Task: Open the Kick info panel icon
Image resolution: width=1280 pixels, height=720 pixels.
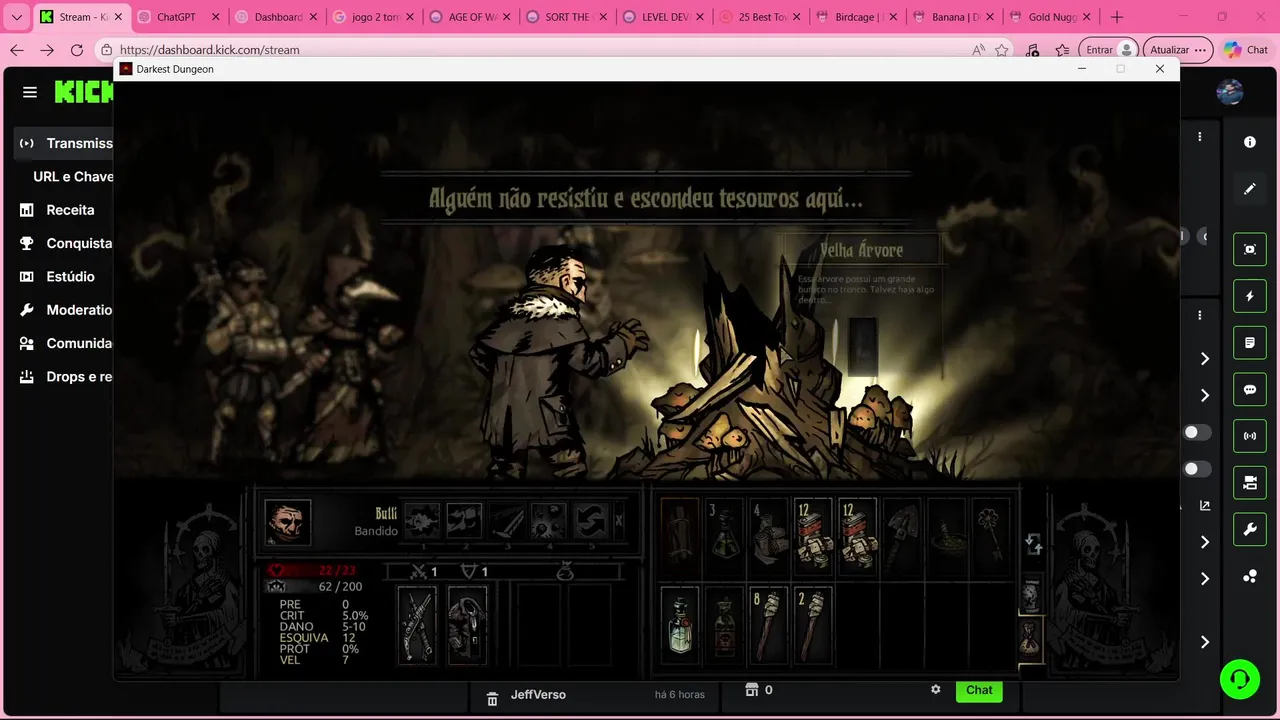Action: (1250, 142)
